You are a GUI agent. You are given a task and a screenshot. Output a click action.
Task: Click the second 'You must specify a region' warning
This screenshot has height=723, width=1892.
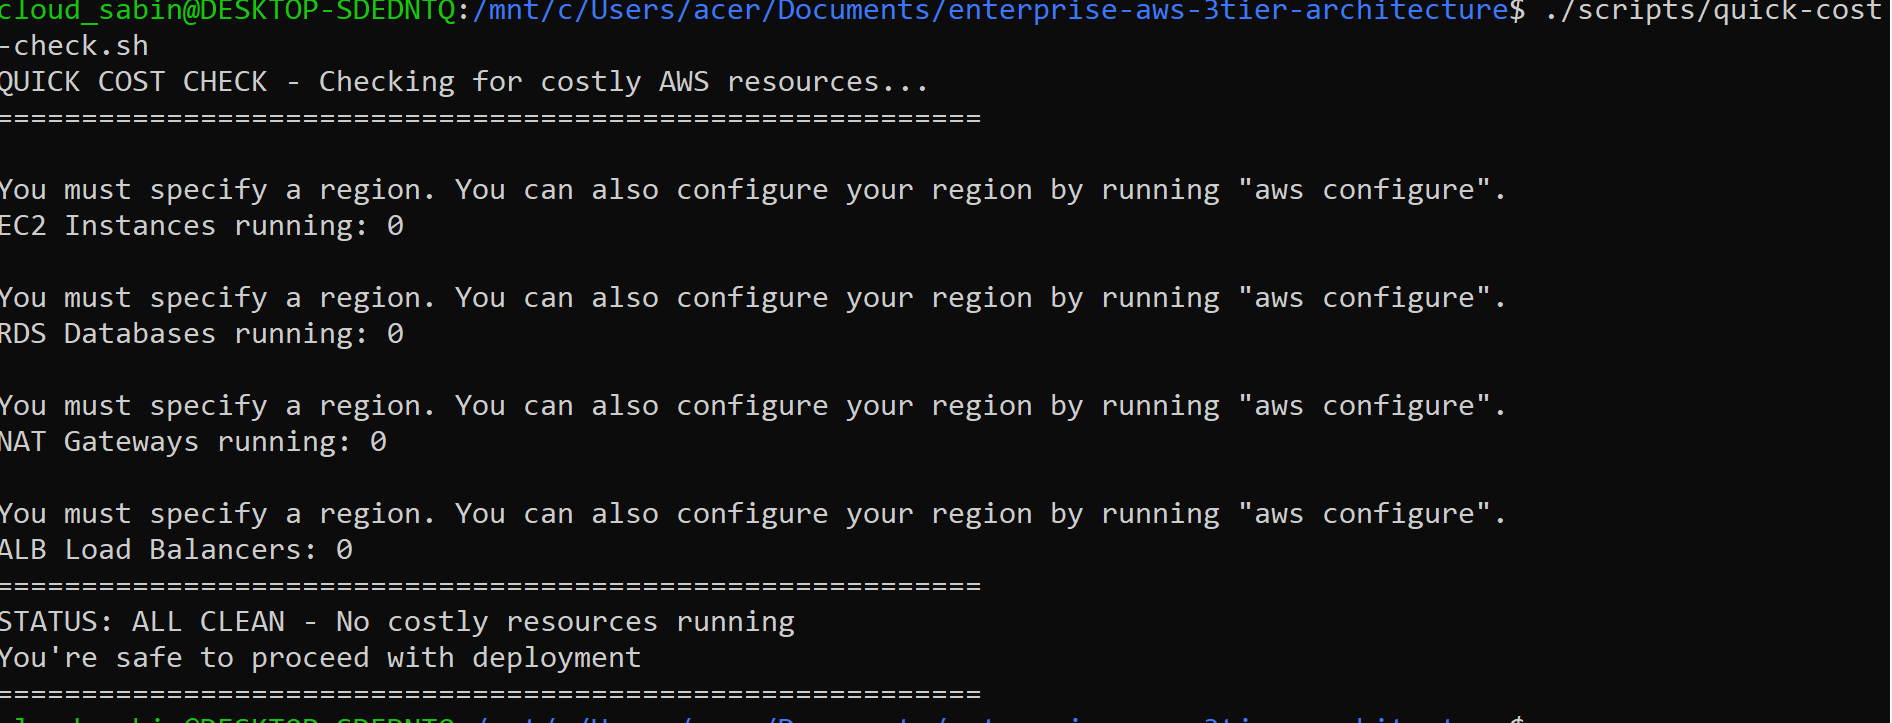(x=752, y=298)
